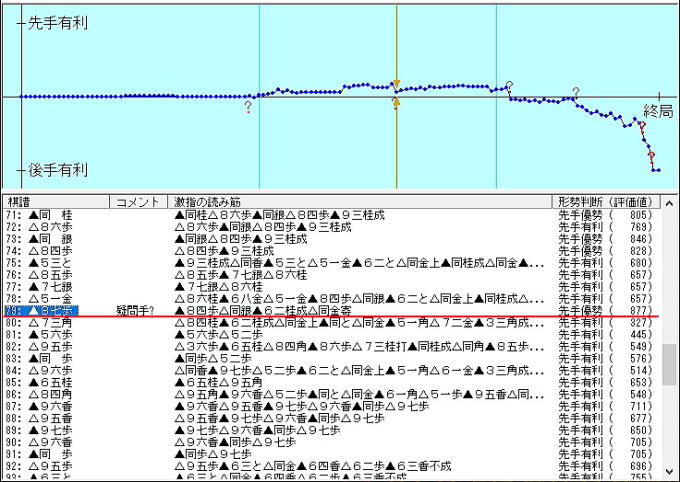Select move row 76: △8五歩
This screenshot has height=482, width=680.
(x=331, y=275)
